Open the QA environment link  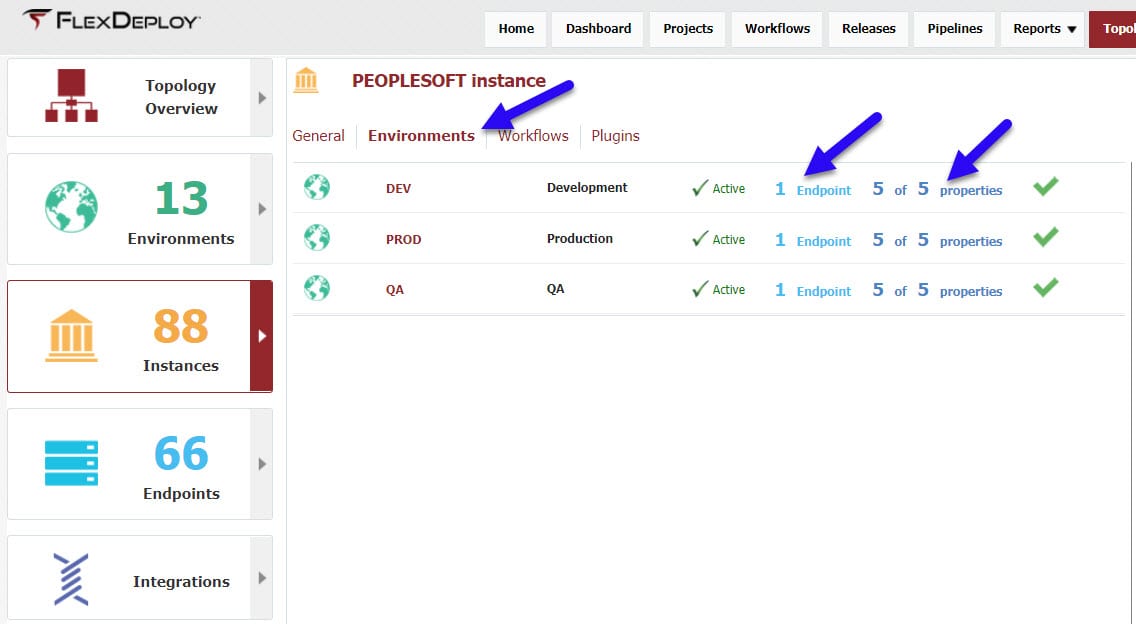pyautogui.click(x=394, y=290)
